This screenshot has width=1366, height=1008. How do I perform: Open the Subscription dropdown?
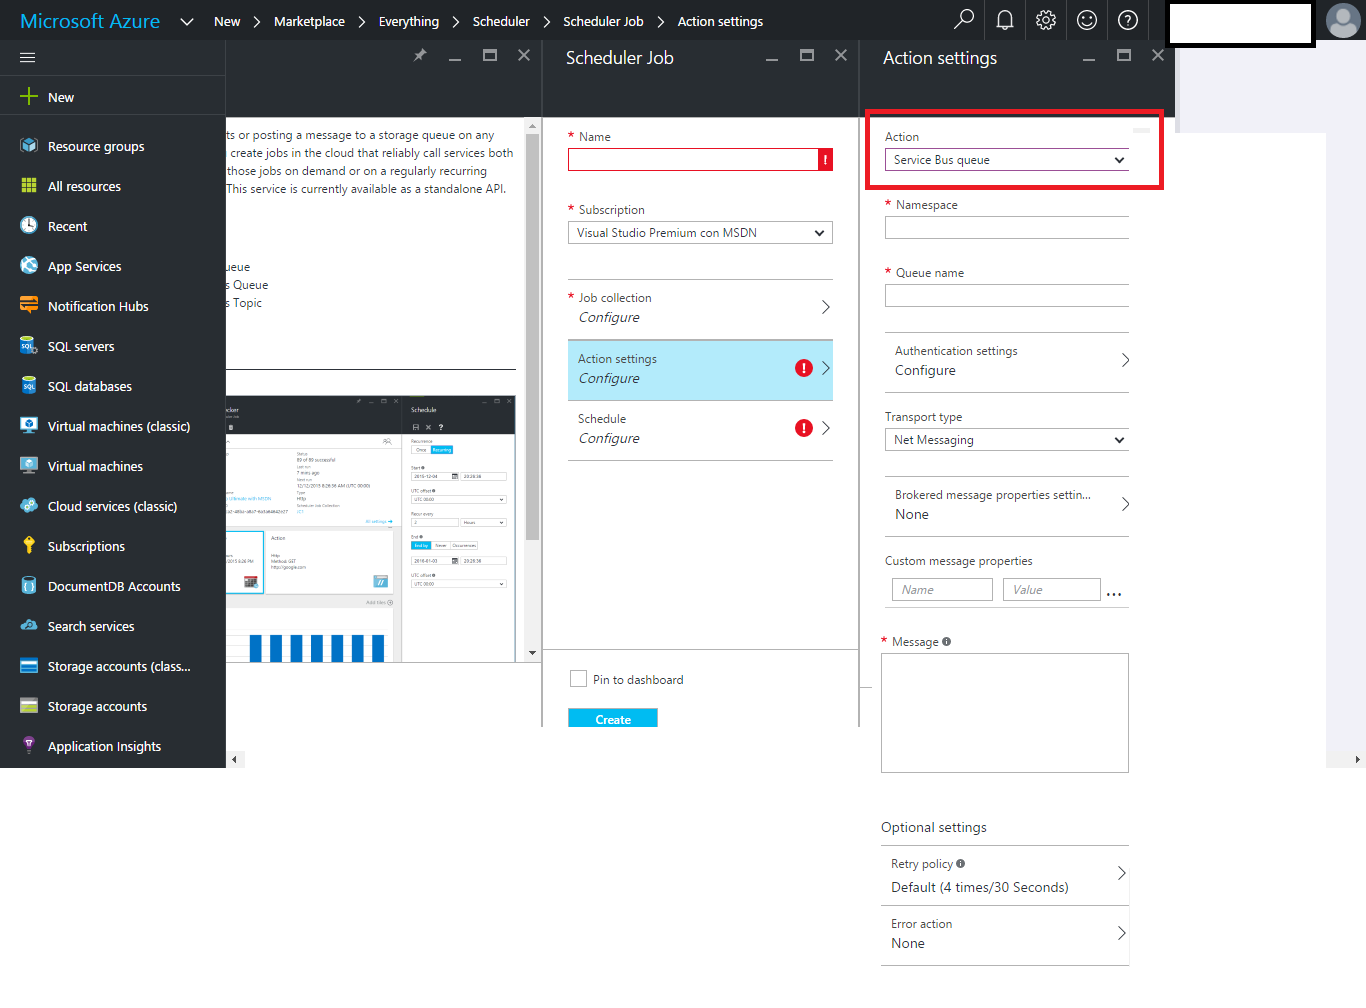coord(700,233)
